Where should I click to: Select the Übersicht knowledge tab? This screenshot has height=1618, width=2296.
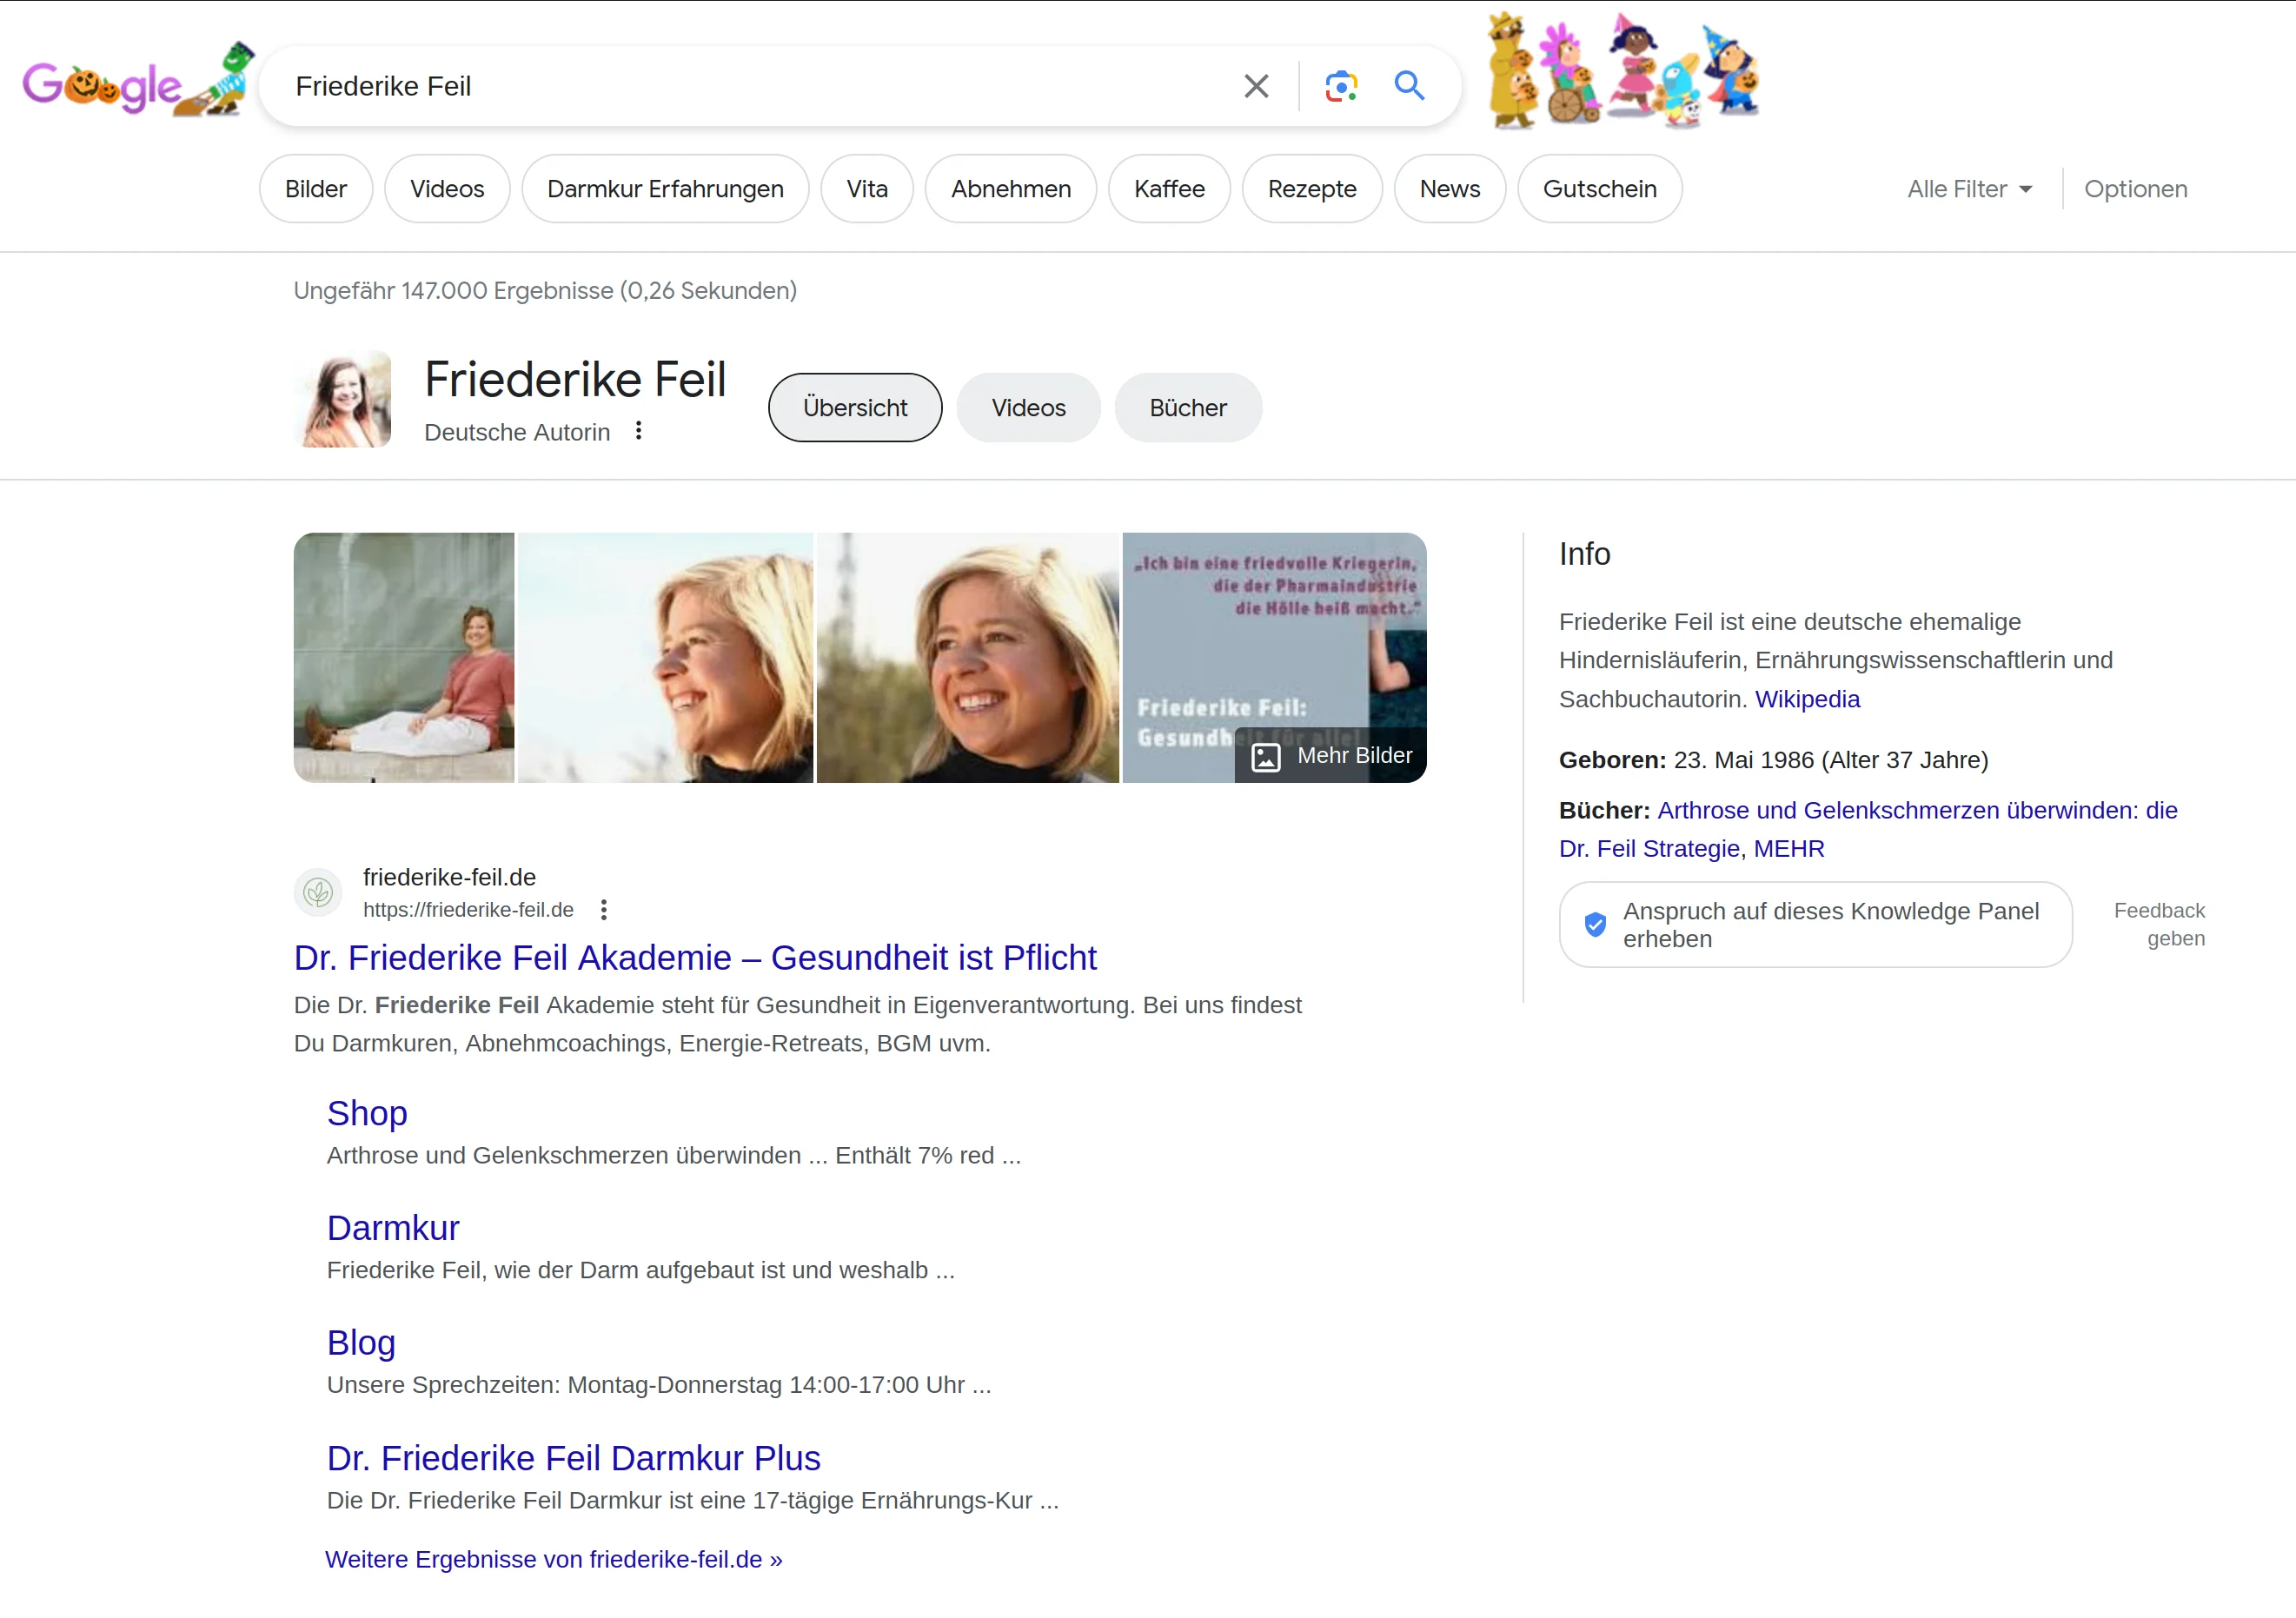point(855,408)
